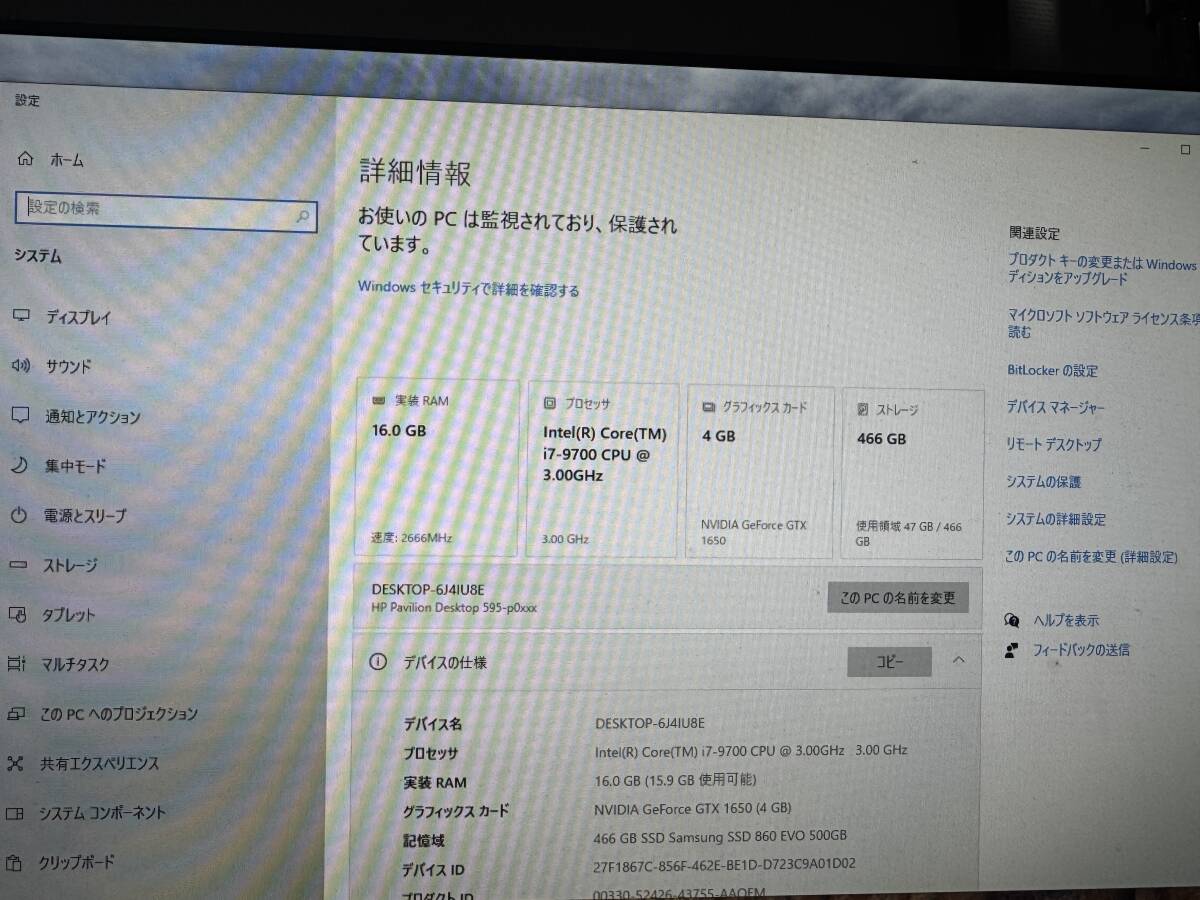
Task: Click the Display monitor icon
Action: [x=21, y=316]
